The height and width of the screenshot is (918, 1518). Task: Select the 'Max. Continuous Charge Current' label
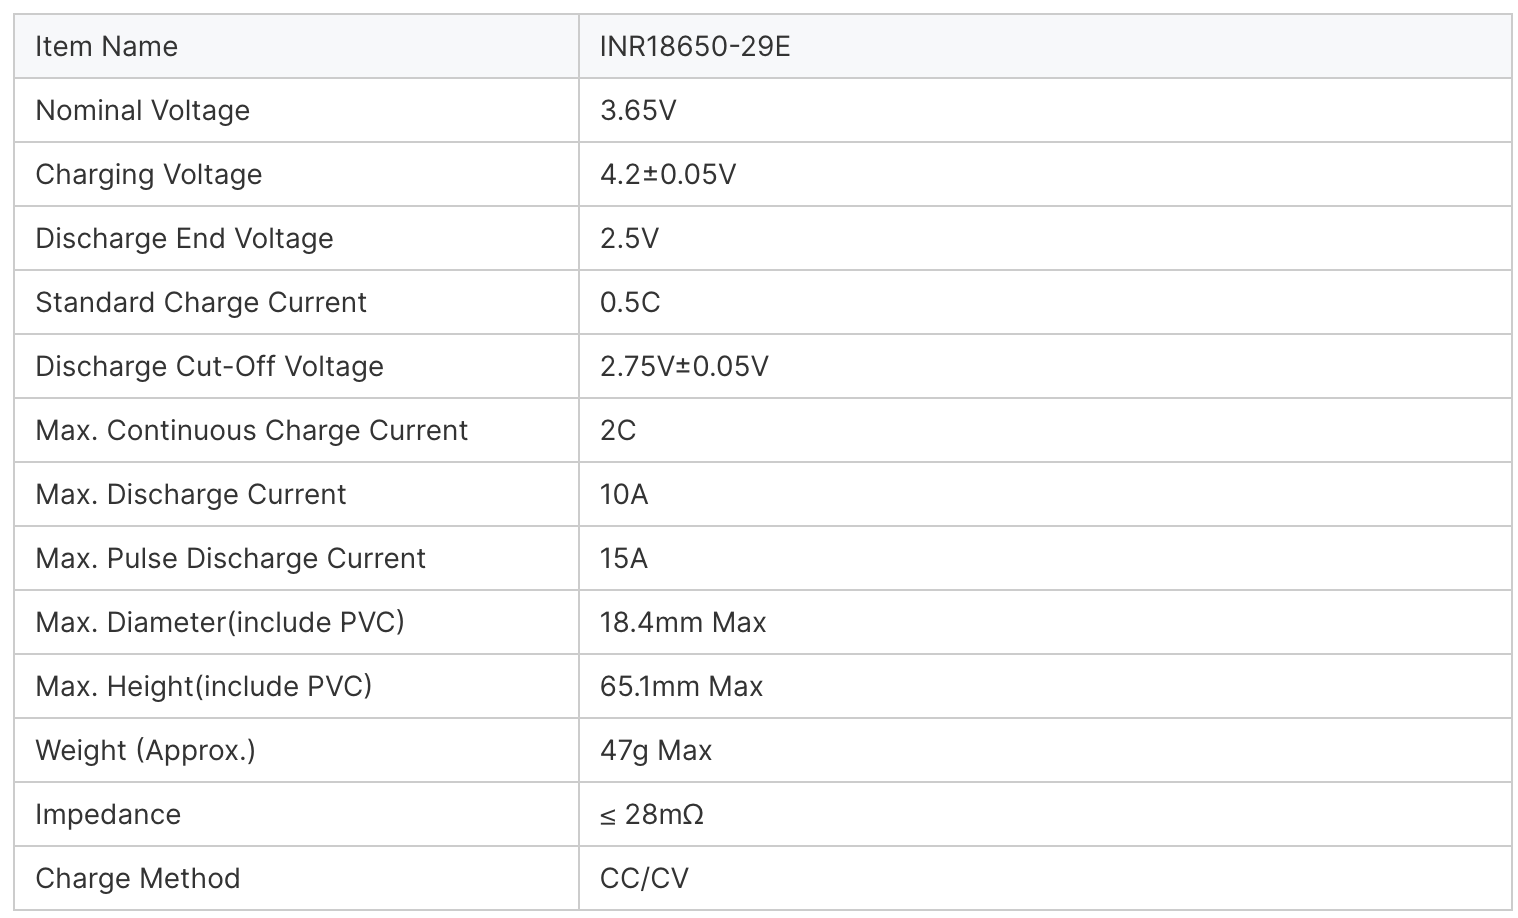pos(251,430)
